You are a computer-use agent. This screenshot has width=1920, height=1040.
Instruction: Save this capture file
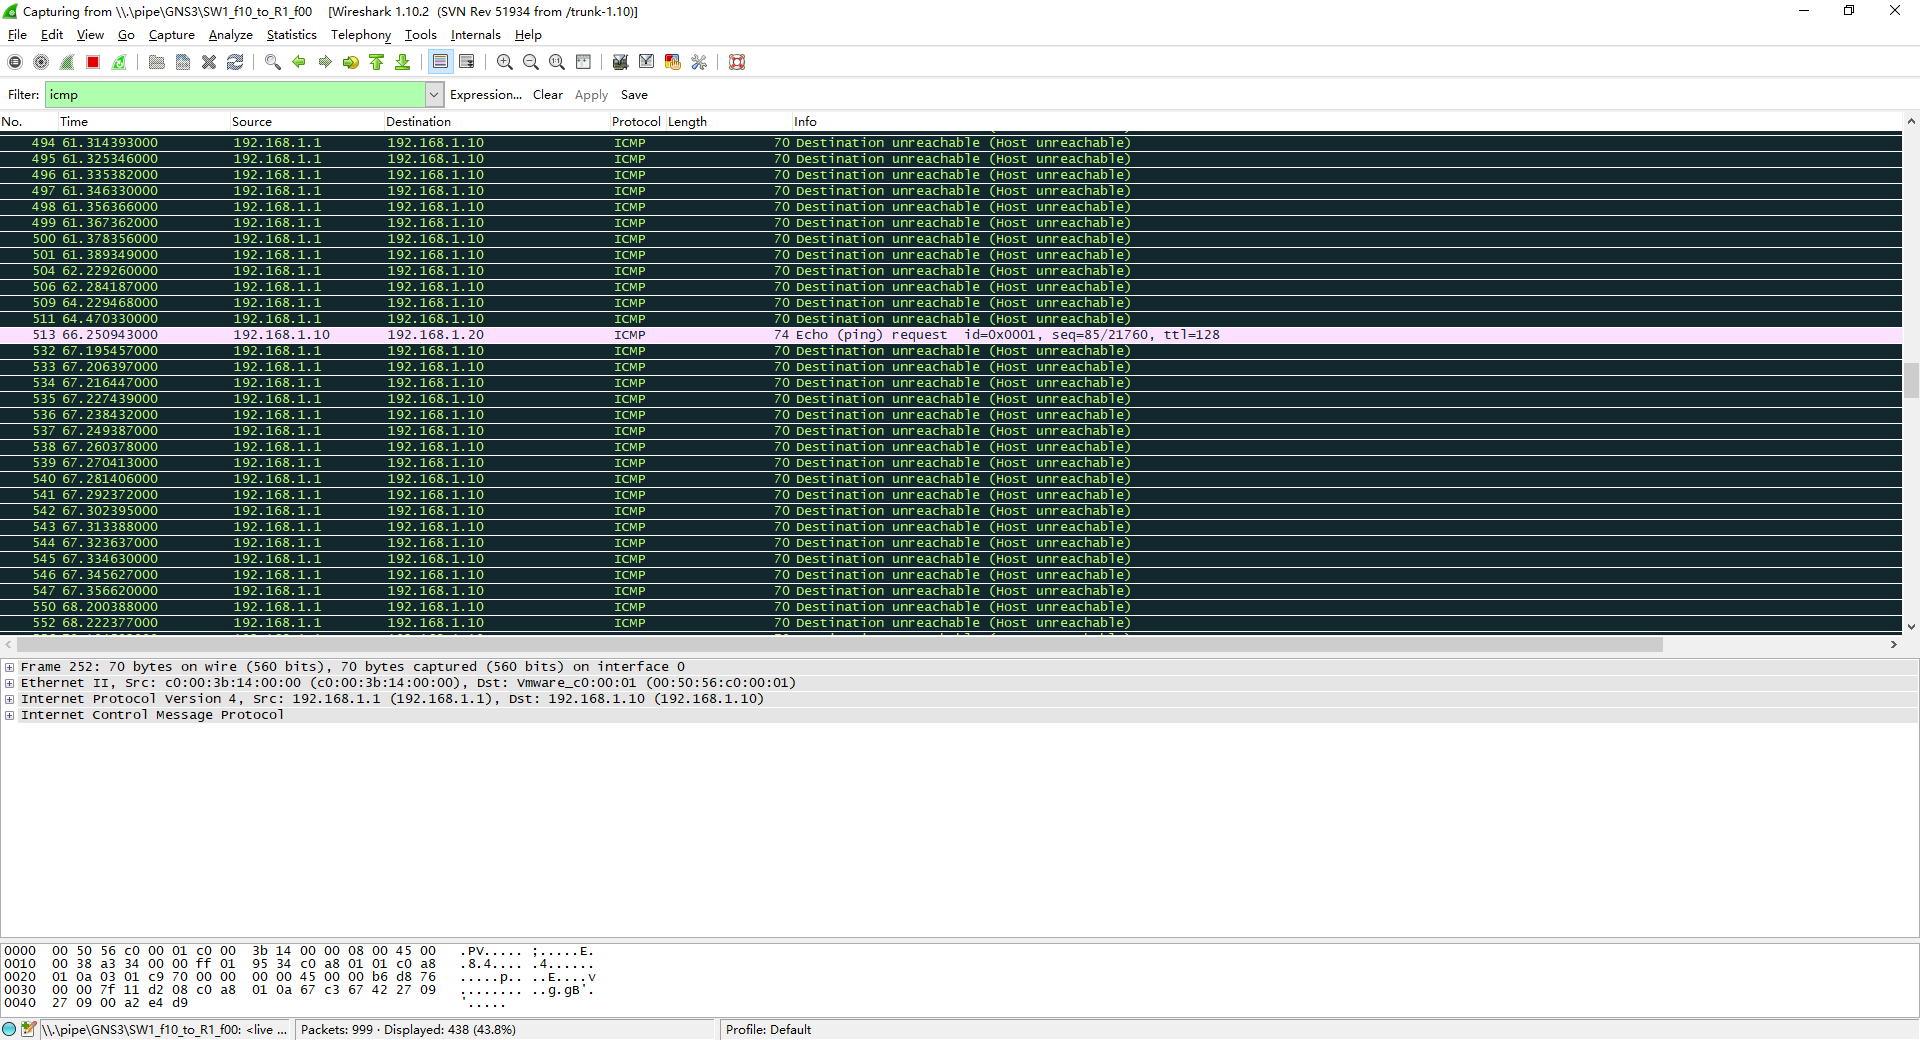pos(183,62)
